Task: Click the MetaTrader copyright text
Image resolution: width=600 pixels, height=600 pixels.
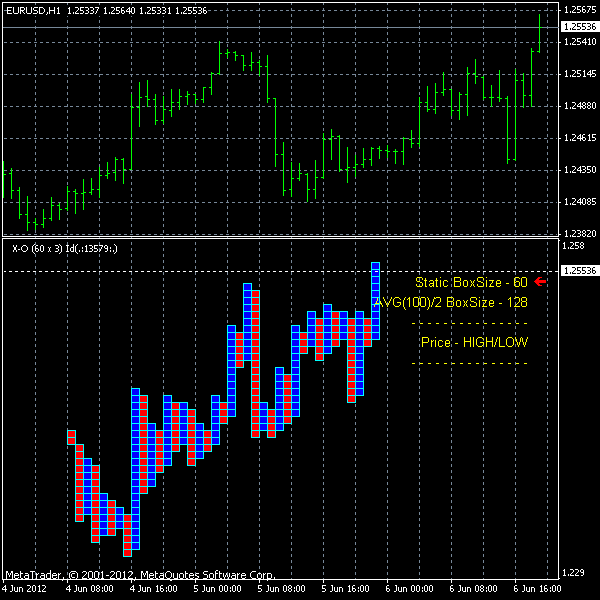Action: 140,575
